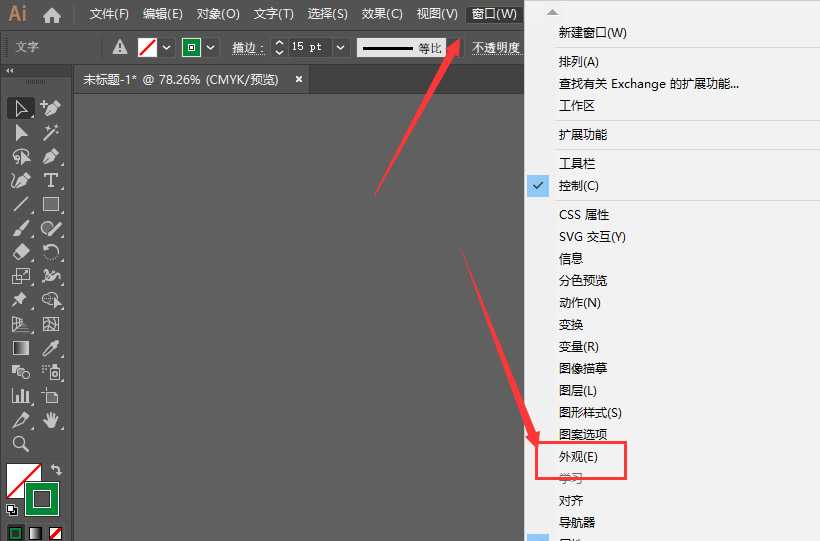This screenshot has height=541, width=820.
Task: Set paint mode to Gradient
Action: pyautogui.click(x=35, y=533)
